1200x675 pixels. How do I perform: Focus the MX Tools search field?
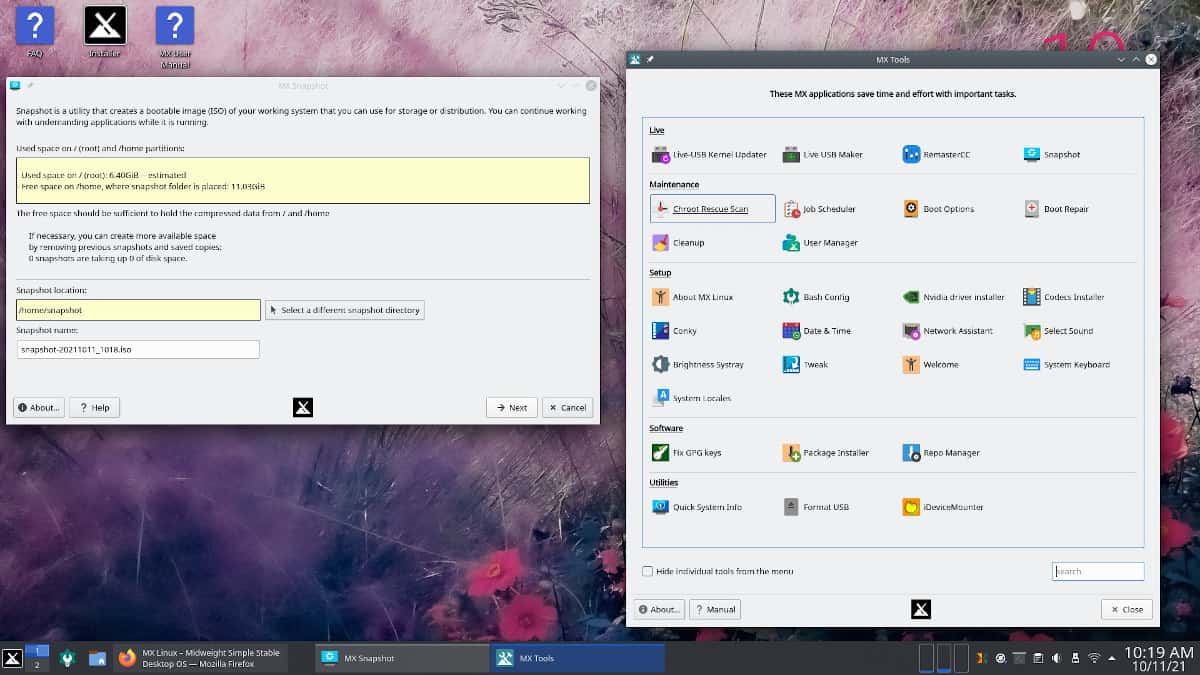pyautogui.click(x=1098, y=571)
